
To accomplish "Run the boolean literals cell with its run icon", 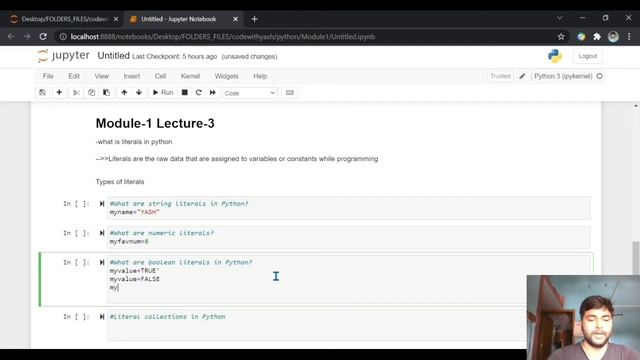I will click(x=102, y=262).
